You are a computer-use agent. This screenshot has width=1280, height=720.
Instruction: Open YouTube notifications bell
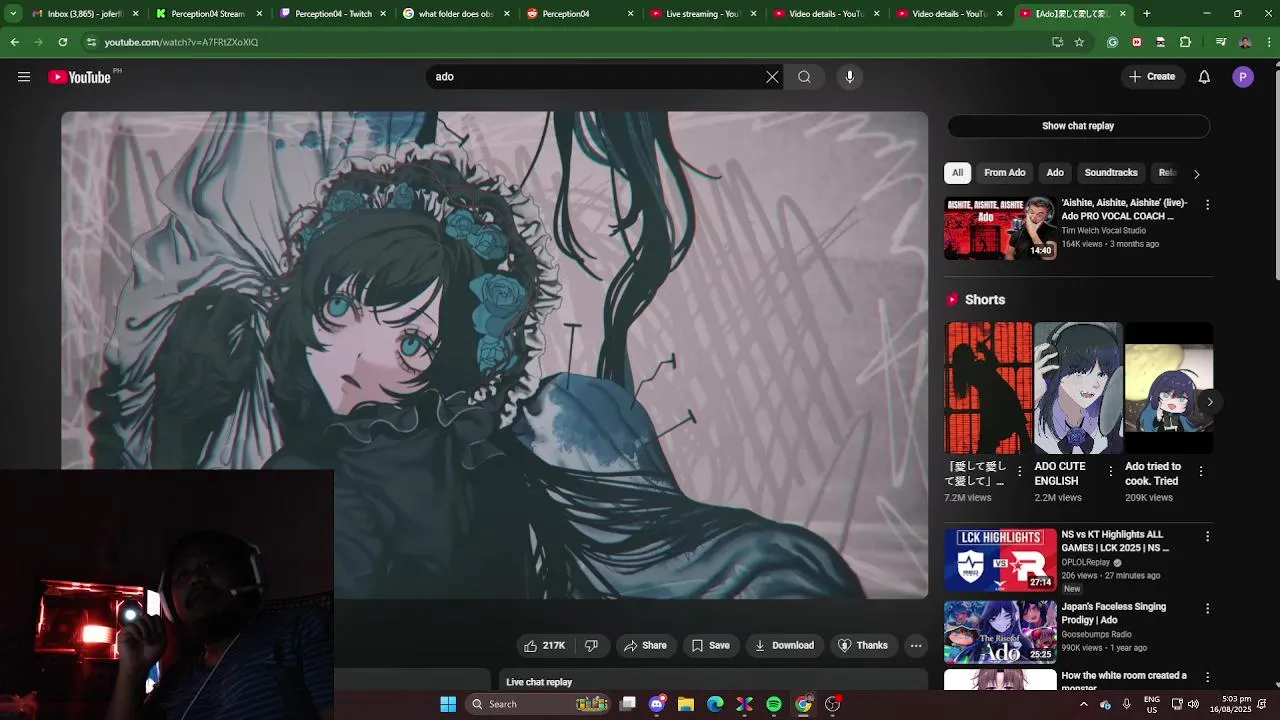click(1204, 77)
